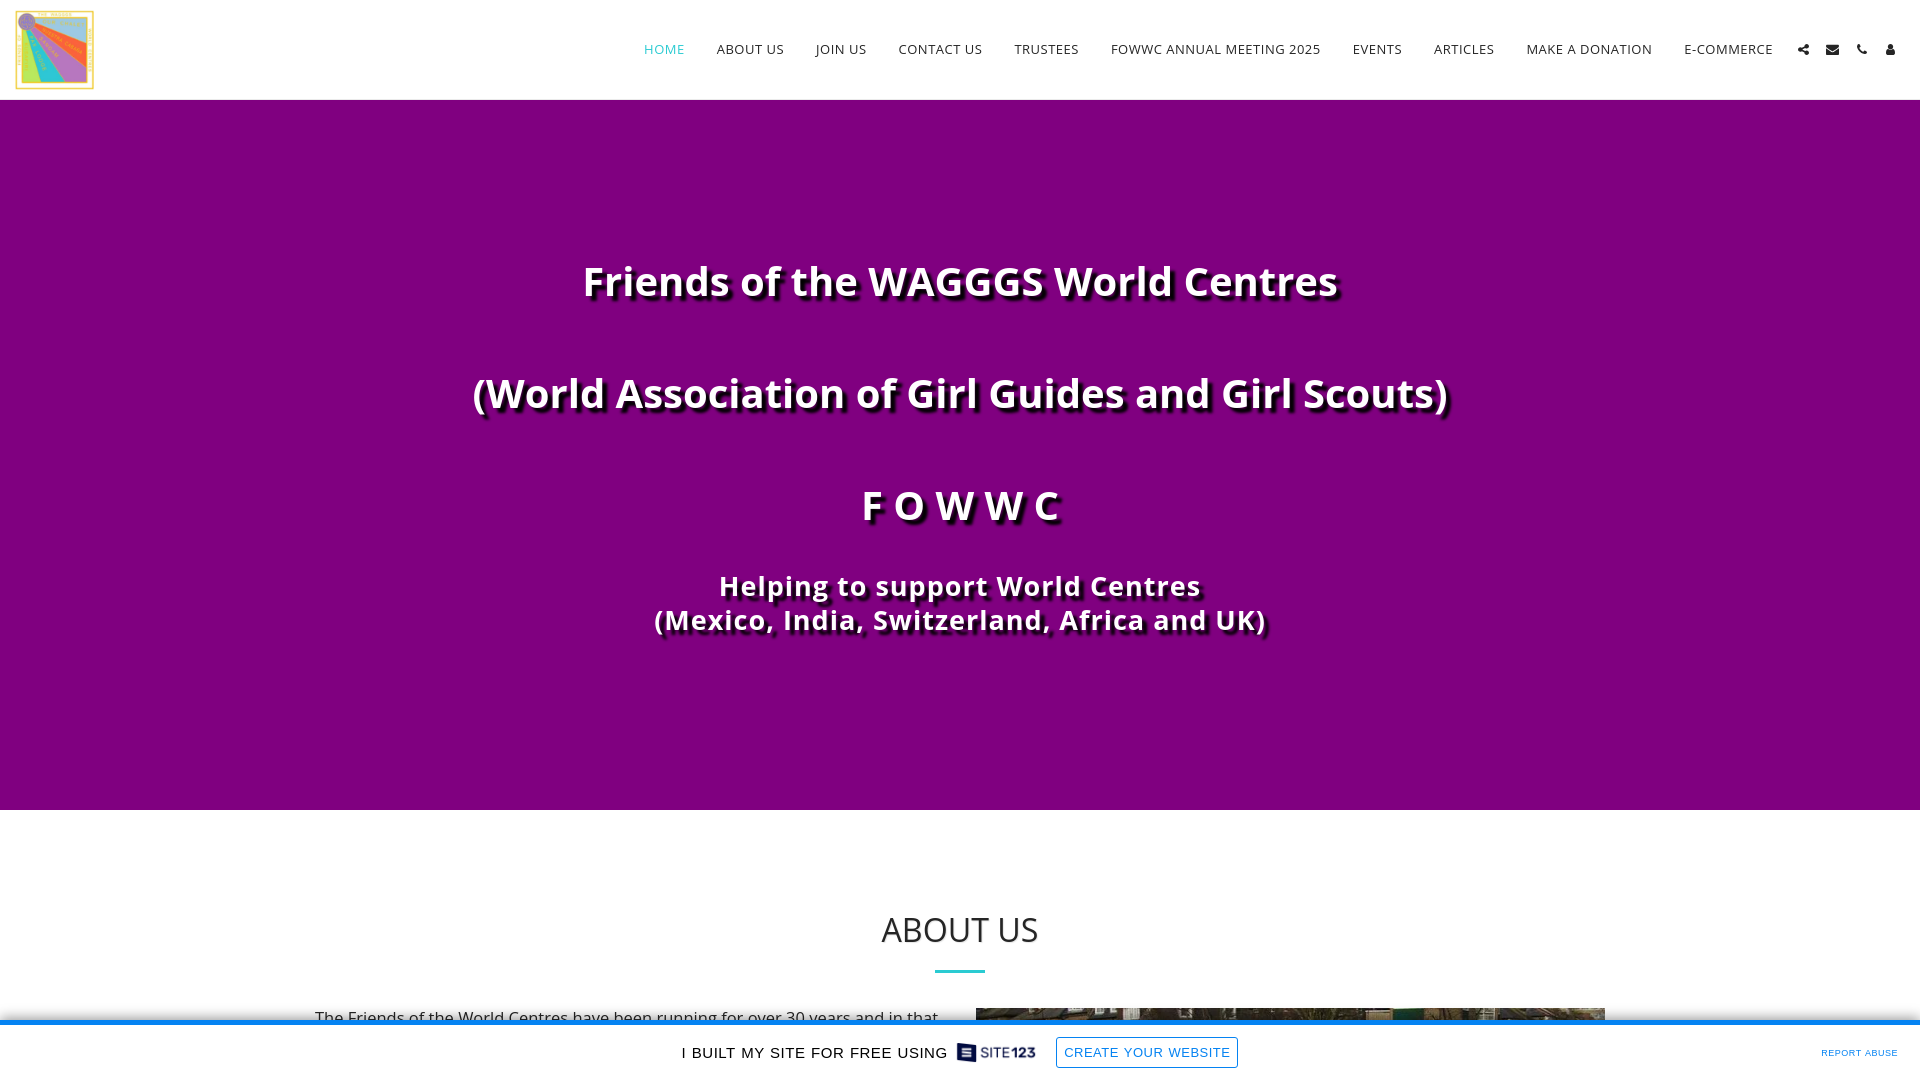Open the Events menu item
This screenshot has width=1920, height=1080.
click(1377, 49)
